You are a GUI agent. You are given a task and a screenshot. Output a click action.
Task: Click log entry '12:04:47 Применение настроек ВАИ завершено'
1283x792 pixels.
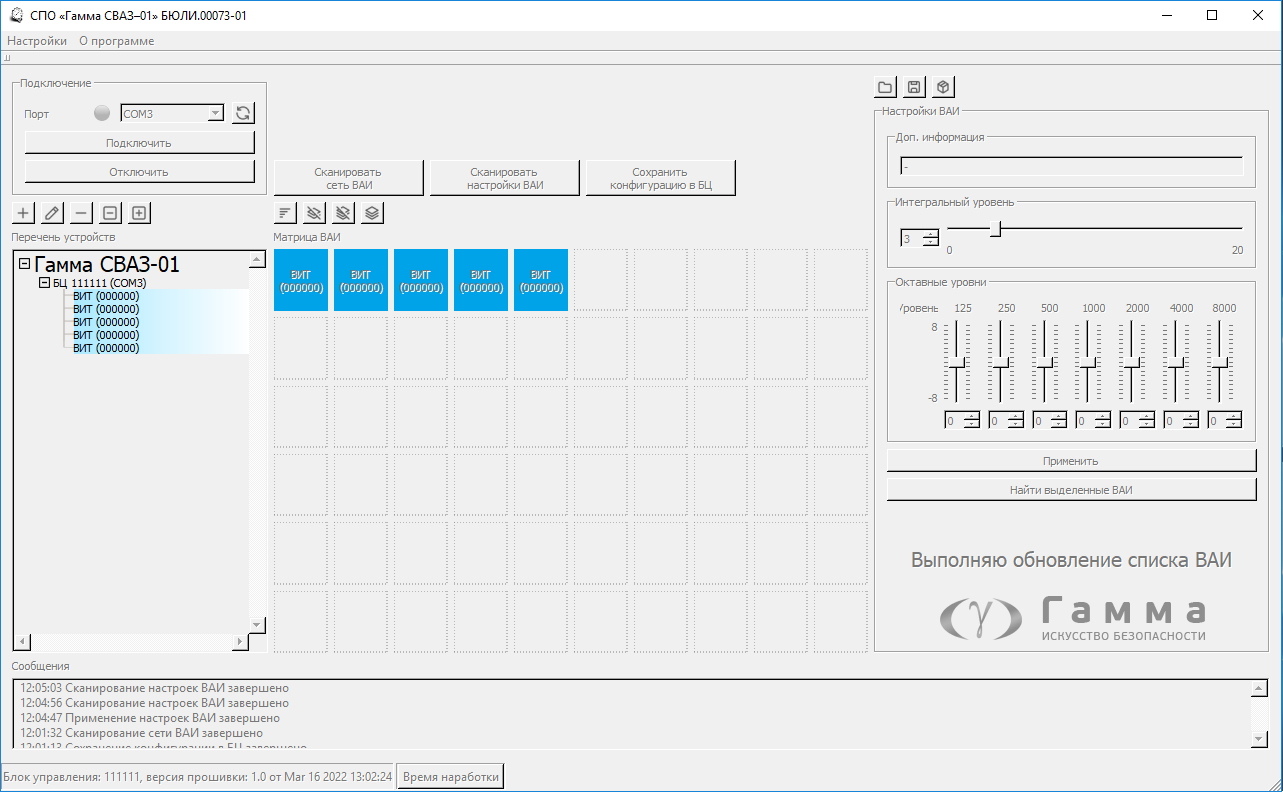(x=150, y=718)
